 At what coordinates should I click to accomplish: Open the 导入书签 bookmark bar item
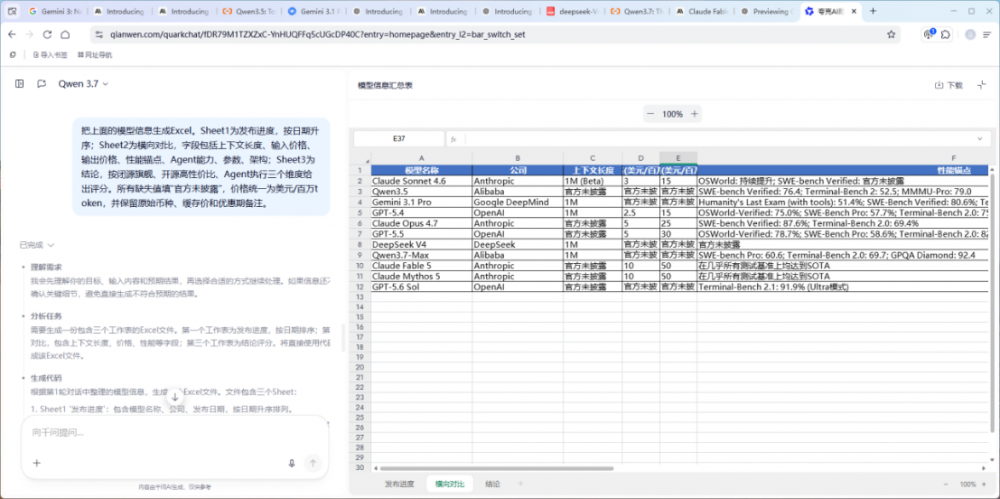coord(50,55)
